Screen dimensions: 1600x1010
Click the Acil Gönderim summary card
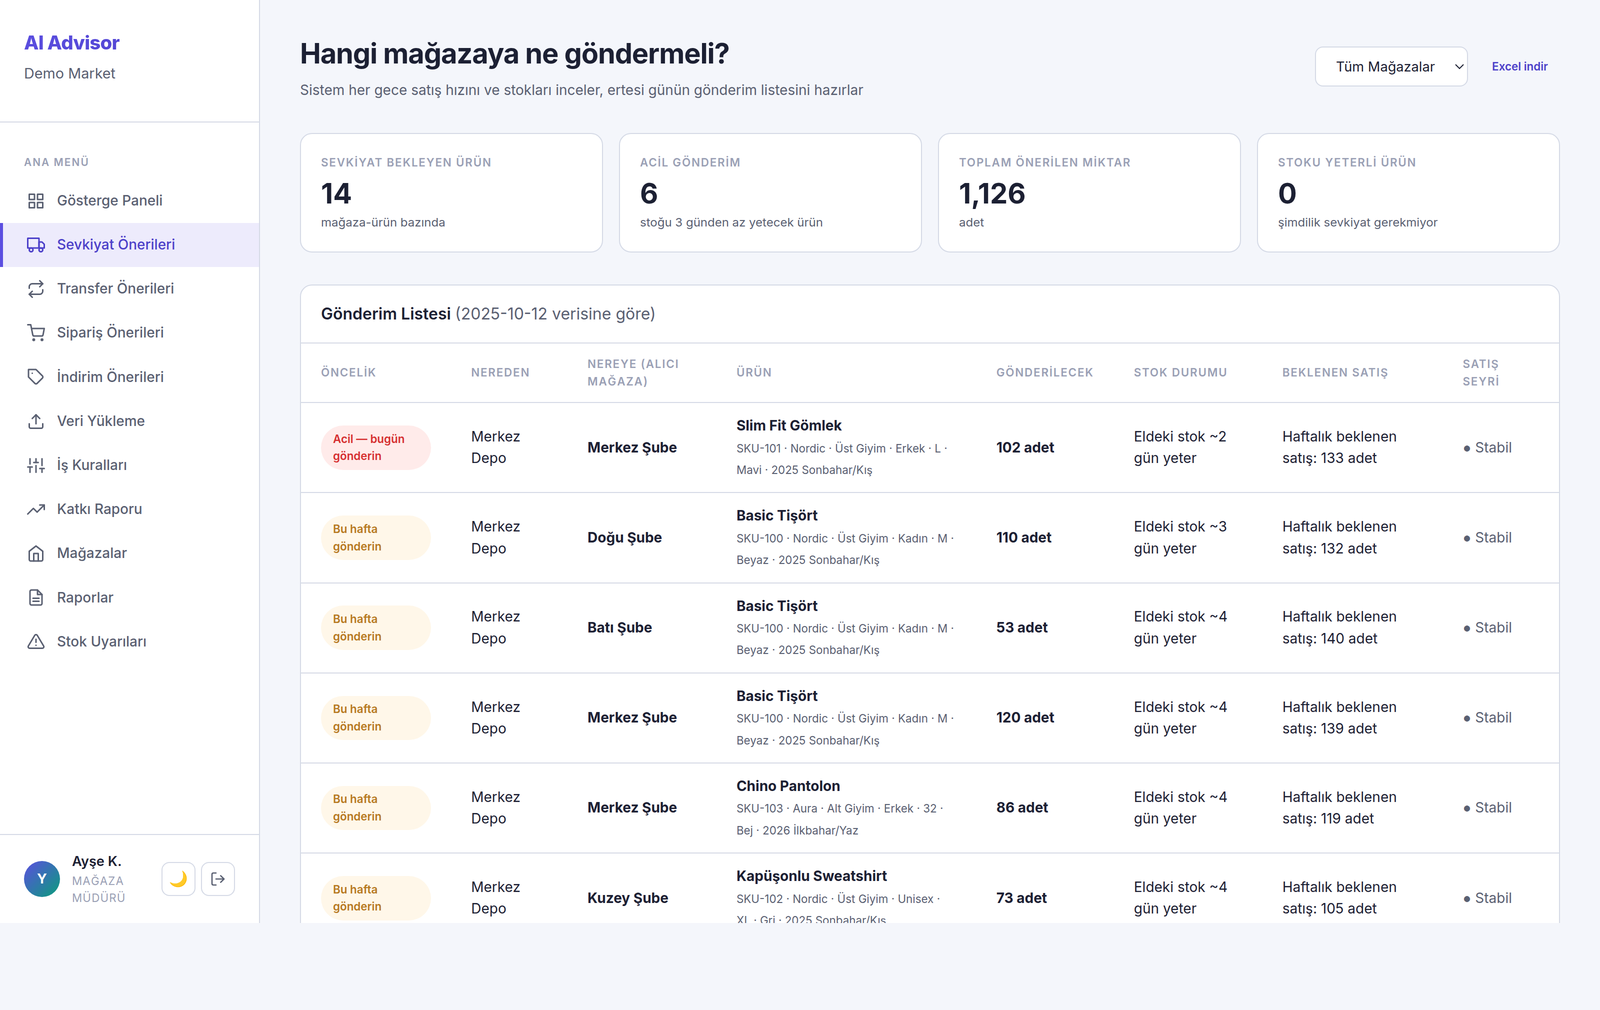tap(770, 193)
